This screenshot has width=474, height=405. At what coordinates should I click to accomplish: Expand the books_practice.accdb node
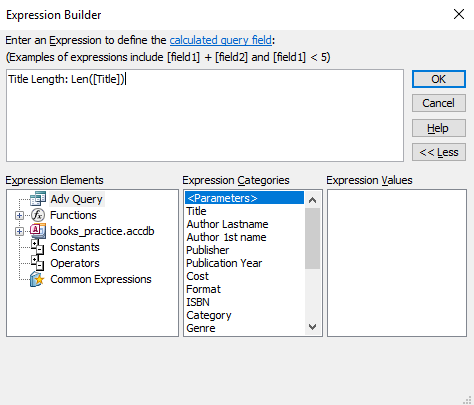(x=19, y=231)
